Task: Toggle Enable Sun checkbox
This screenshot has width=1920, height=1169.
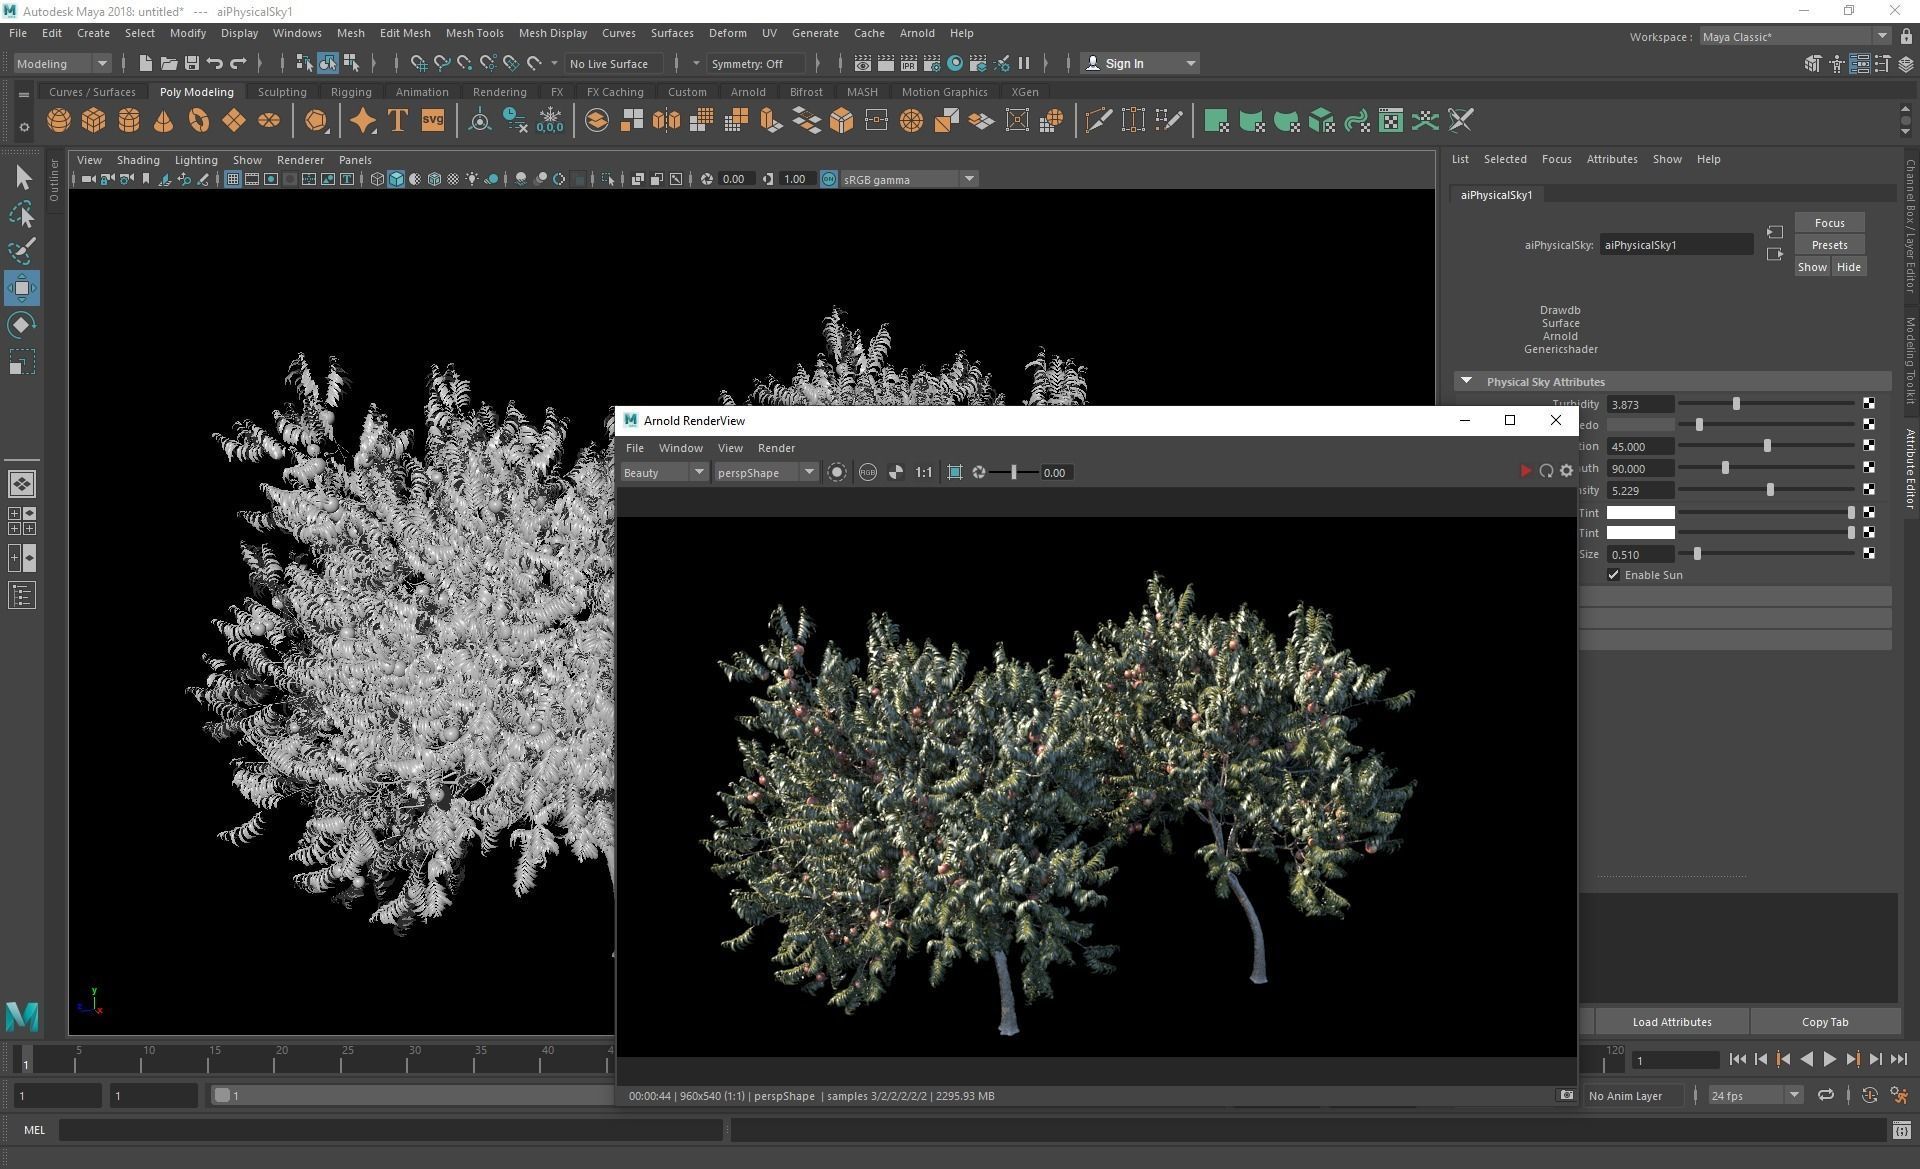Action: pyautogui.click(x=1613, y=575)
